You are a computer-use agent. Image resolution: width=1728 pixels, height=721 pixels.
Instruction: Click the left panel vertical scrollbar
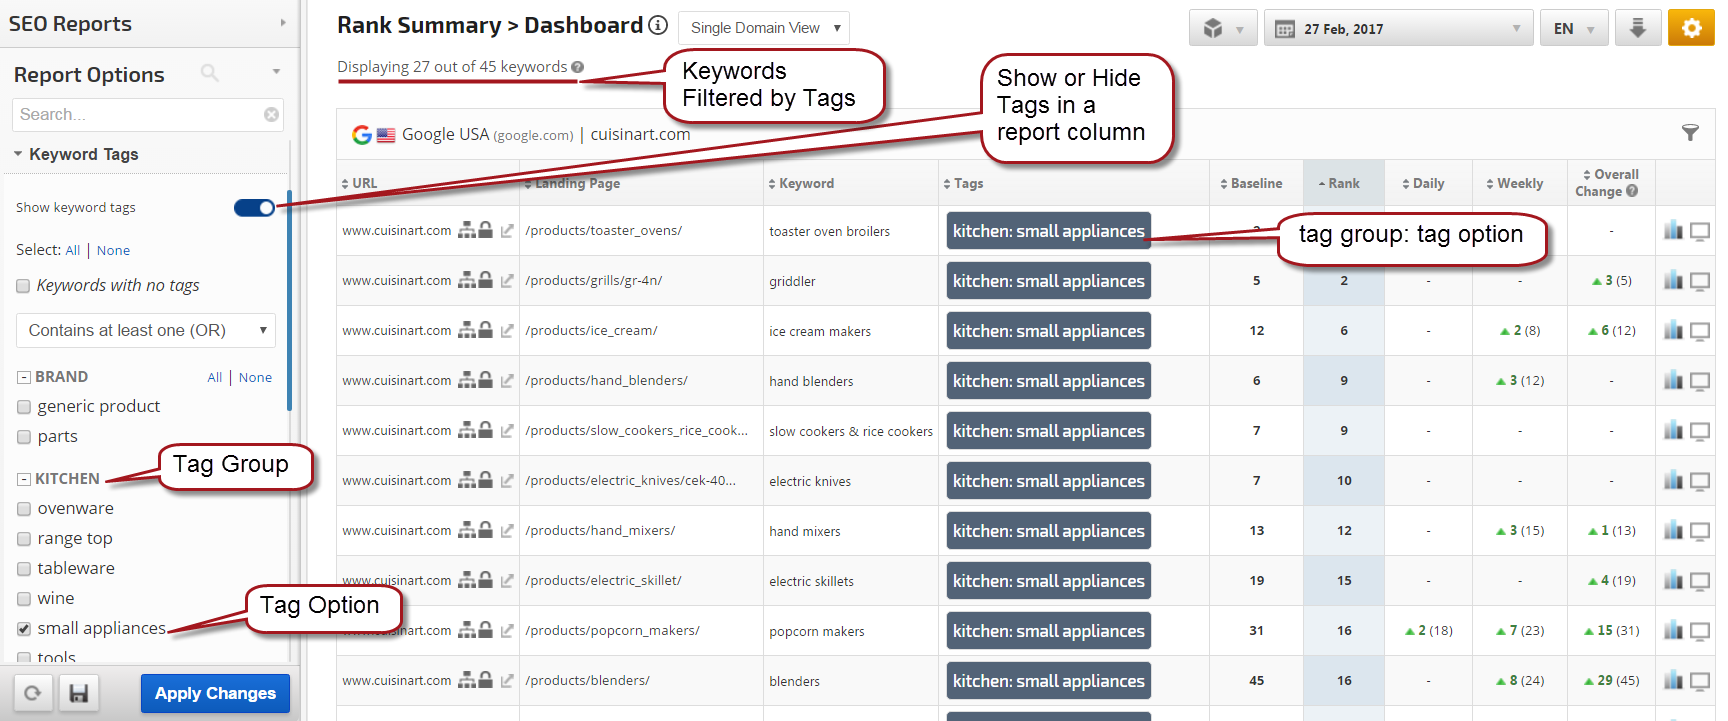point(289,300)
